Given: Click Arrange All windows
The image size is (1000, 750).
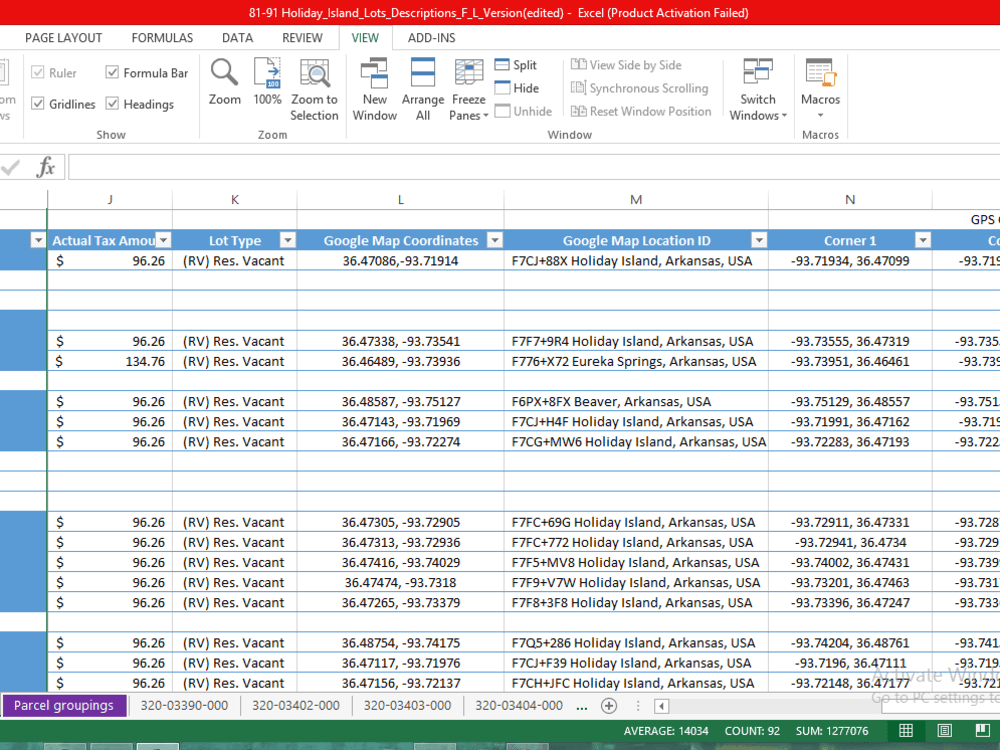Looking at the screenshot, I should [423, 89].
